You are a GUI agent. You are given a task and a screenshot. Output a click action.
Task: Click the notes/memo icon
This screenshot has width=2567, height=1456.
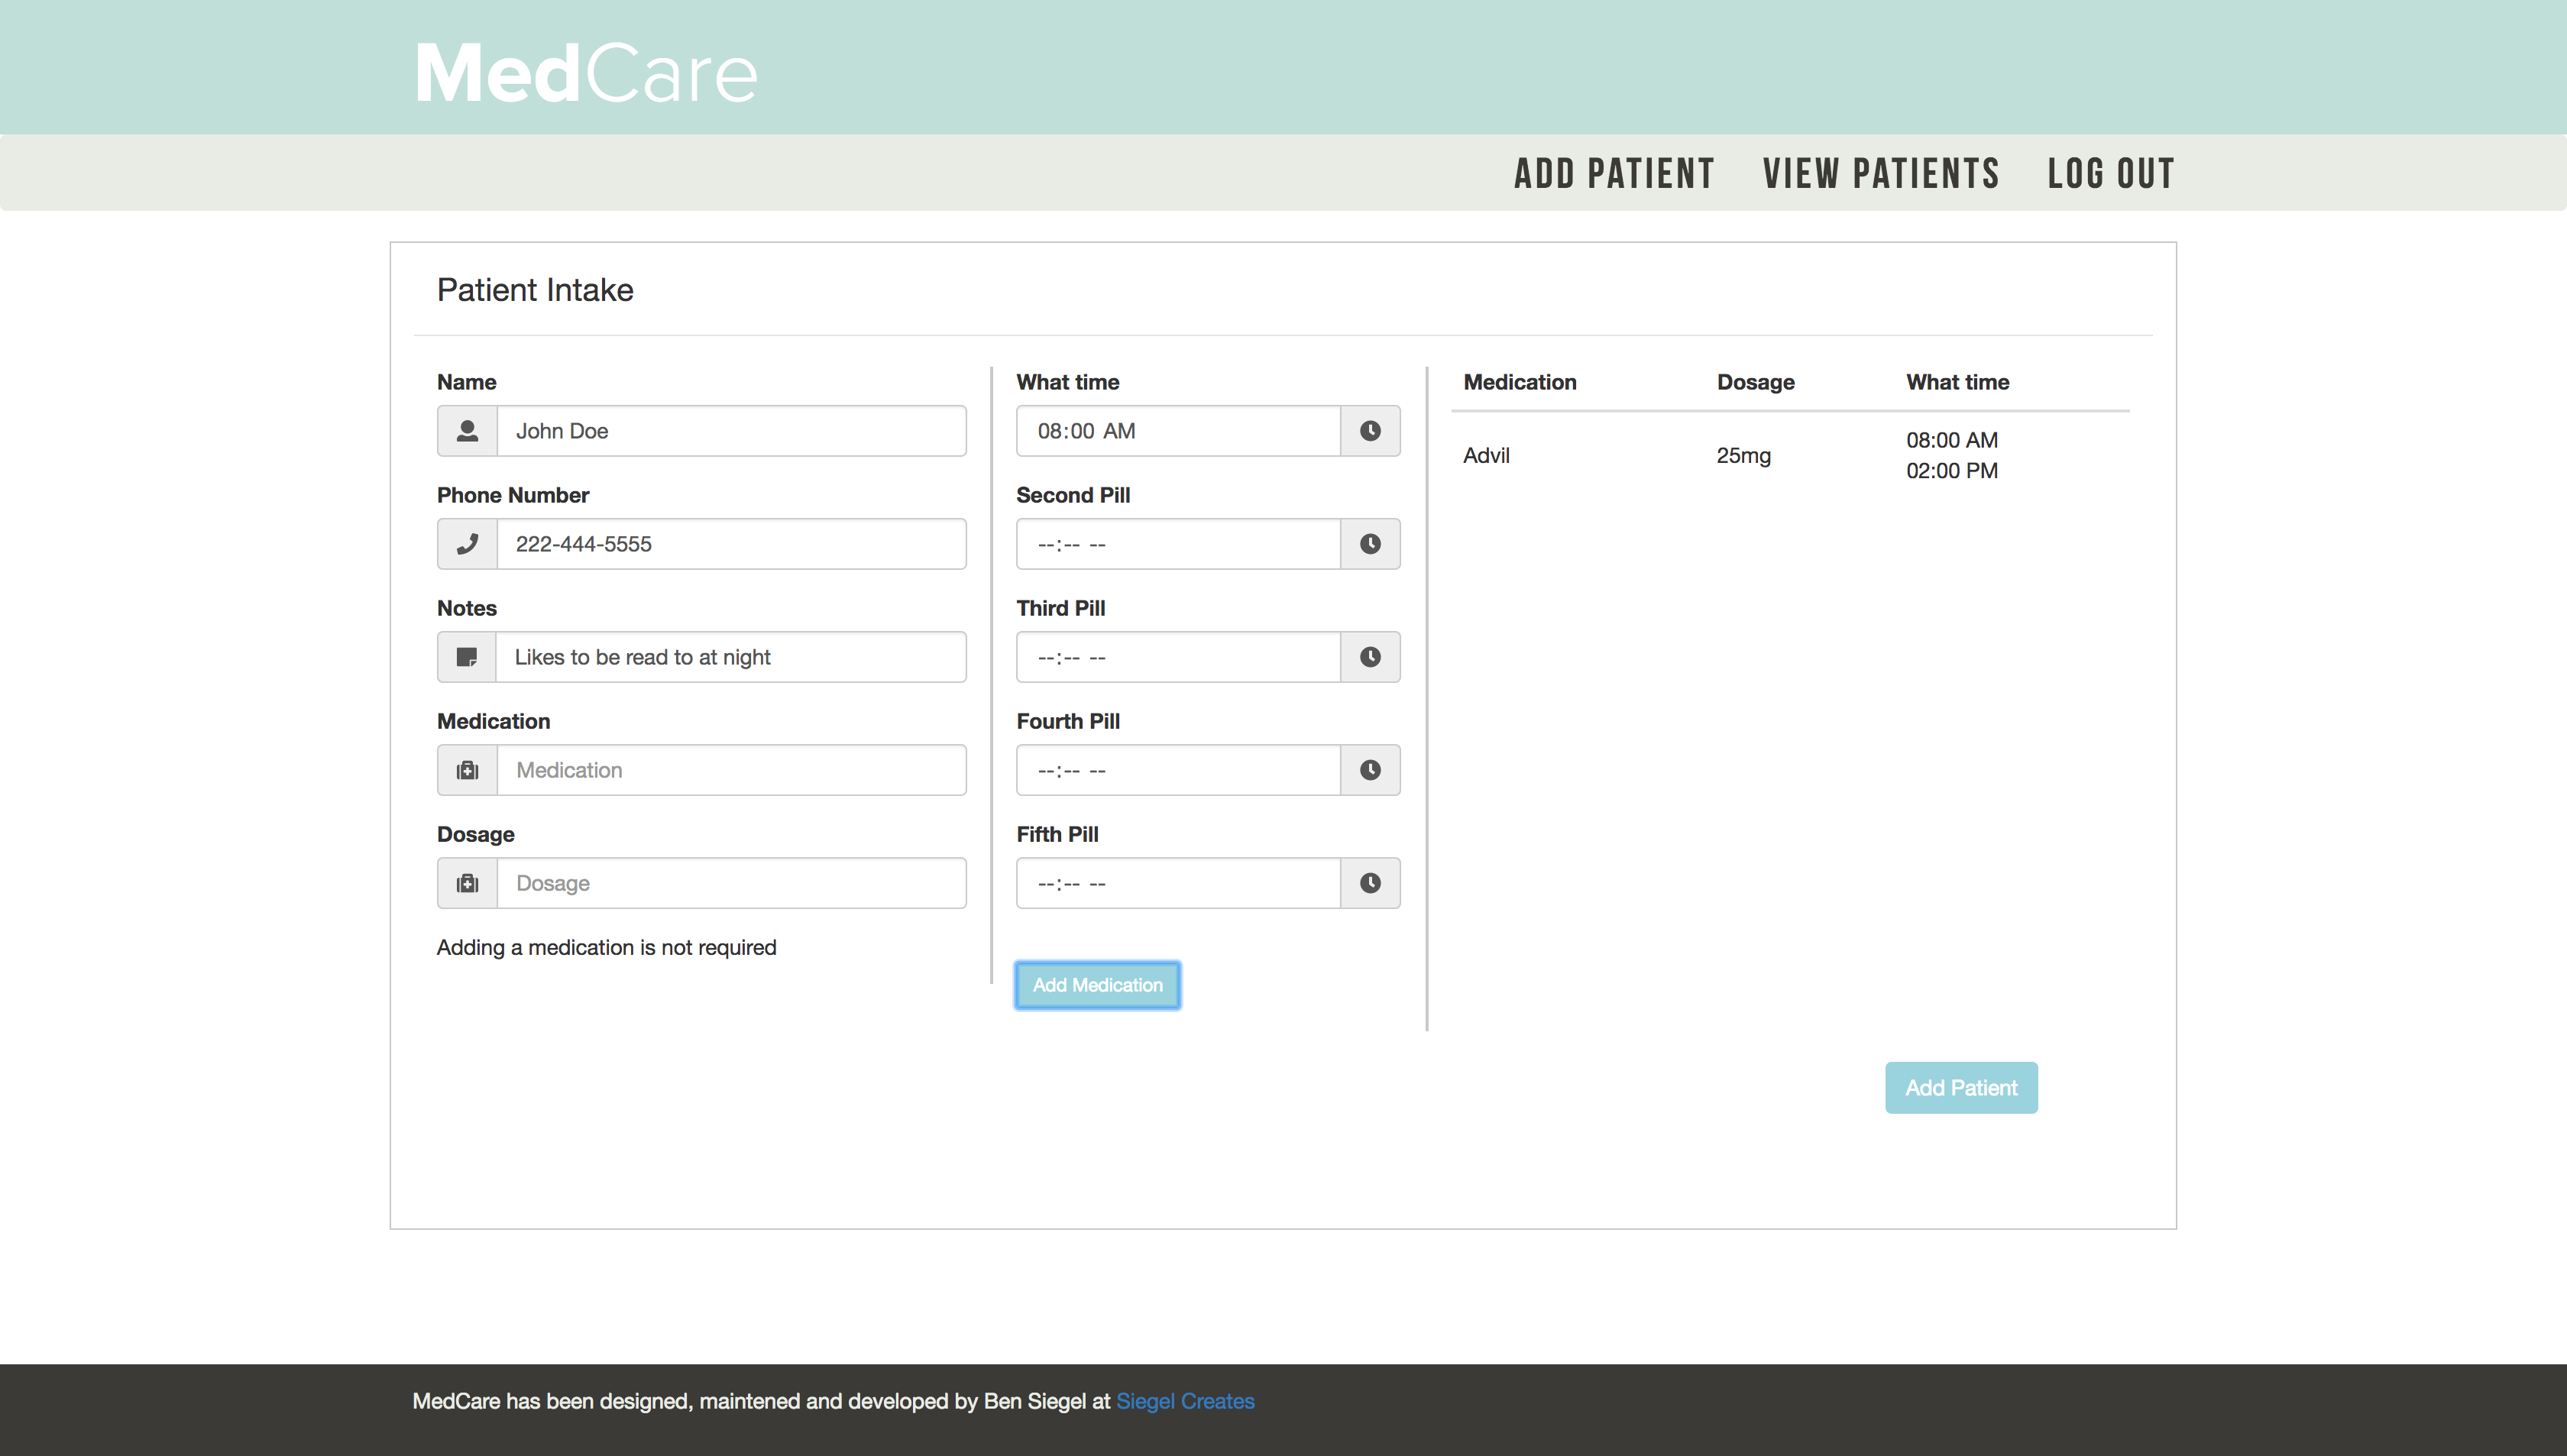coord(468,655)
